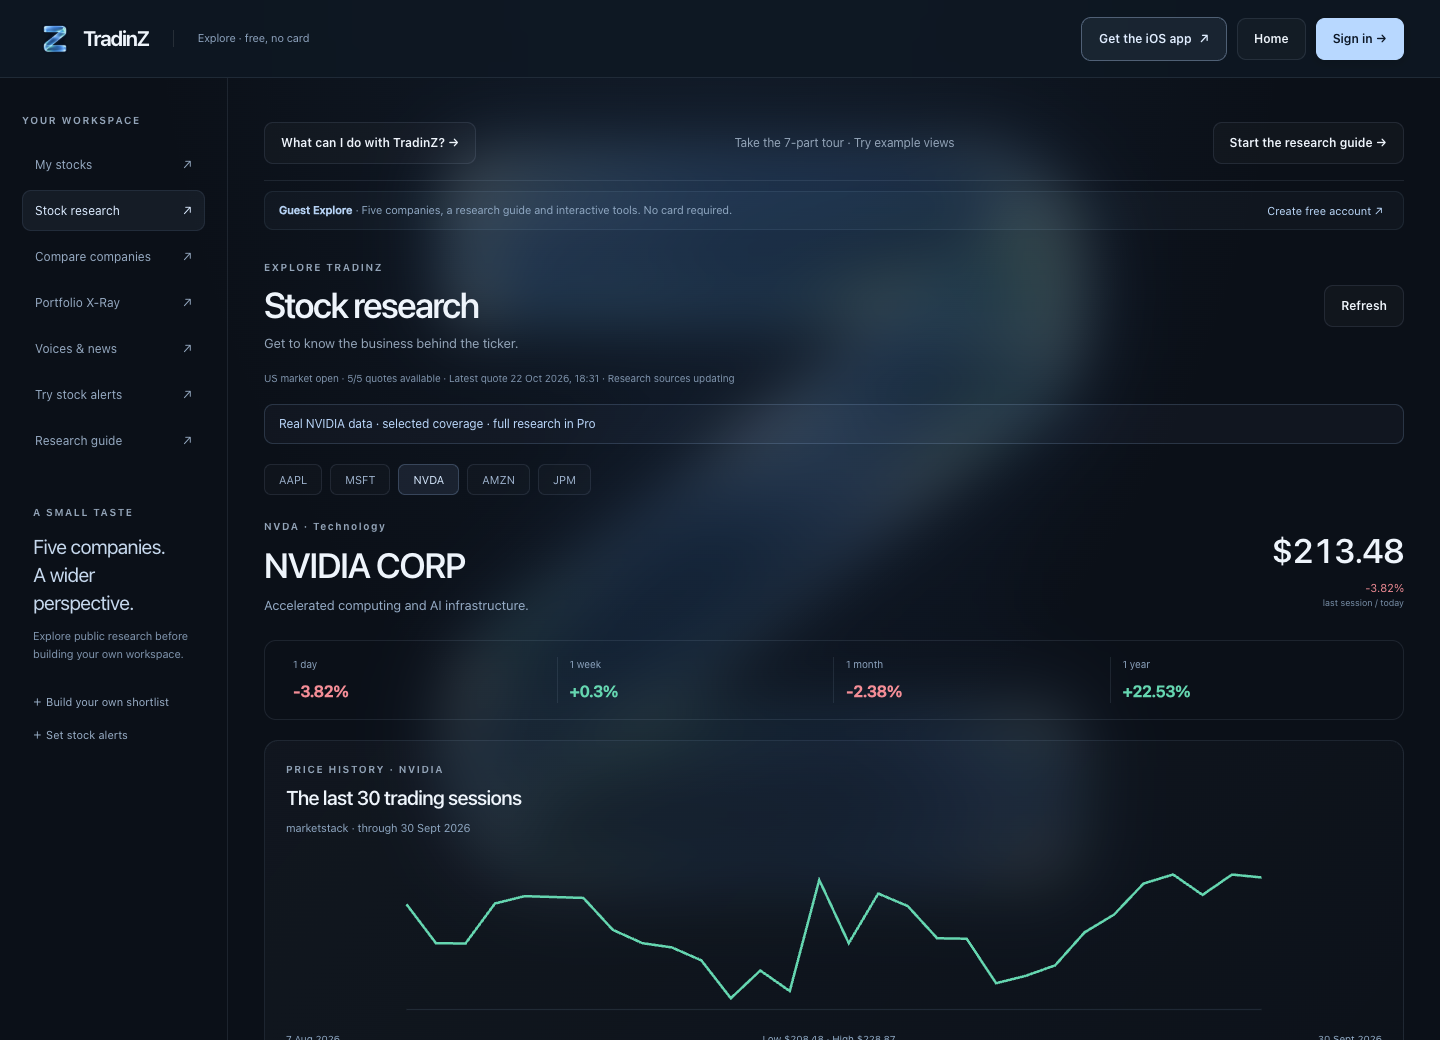Click the Guest Explore label
The width and height of the screenshot is (1440, 1040).
click(315, 210)
